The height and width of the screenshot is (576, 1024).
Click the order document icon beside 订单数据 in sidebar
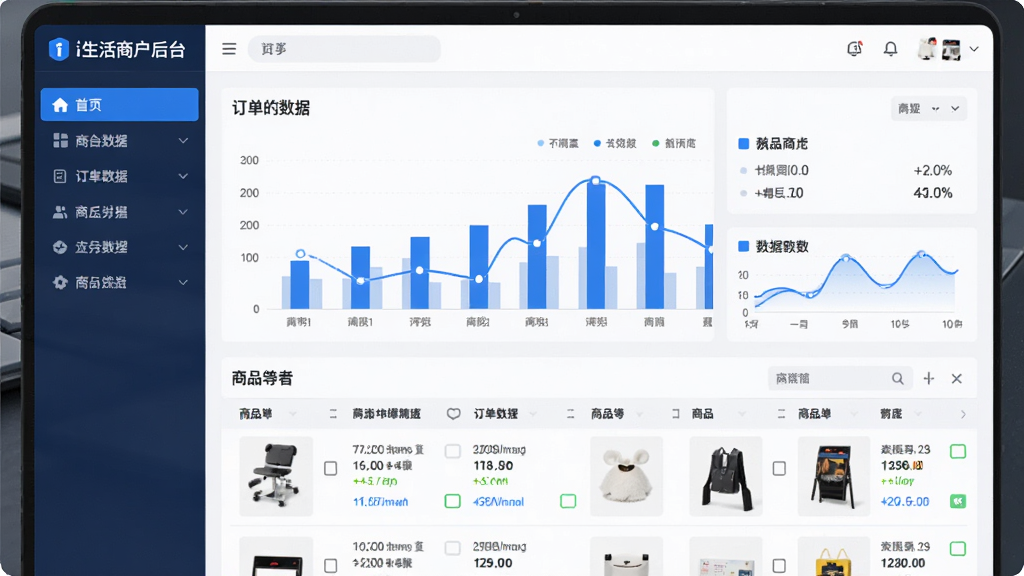[x=59, y=176]
